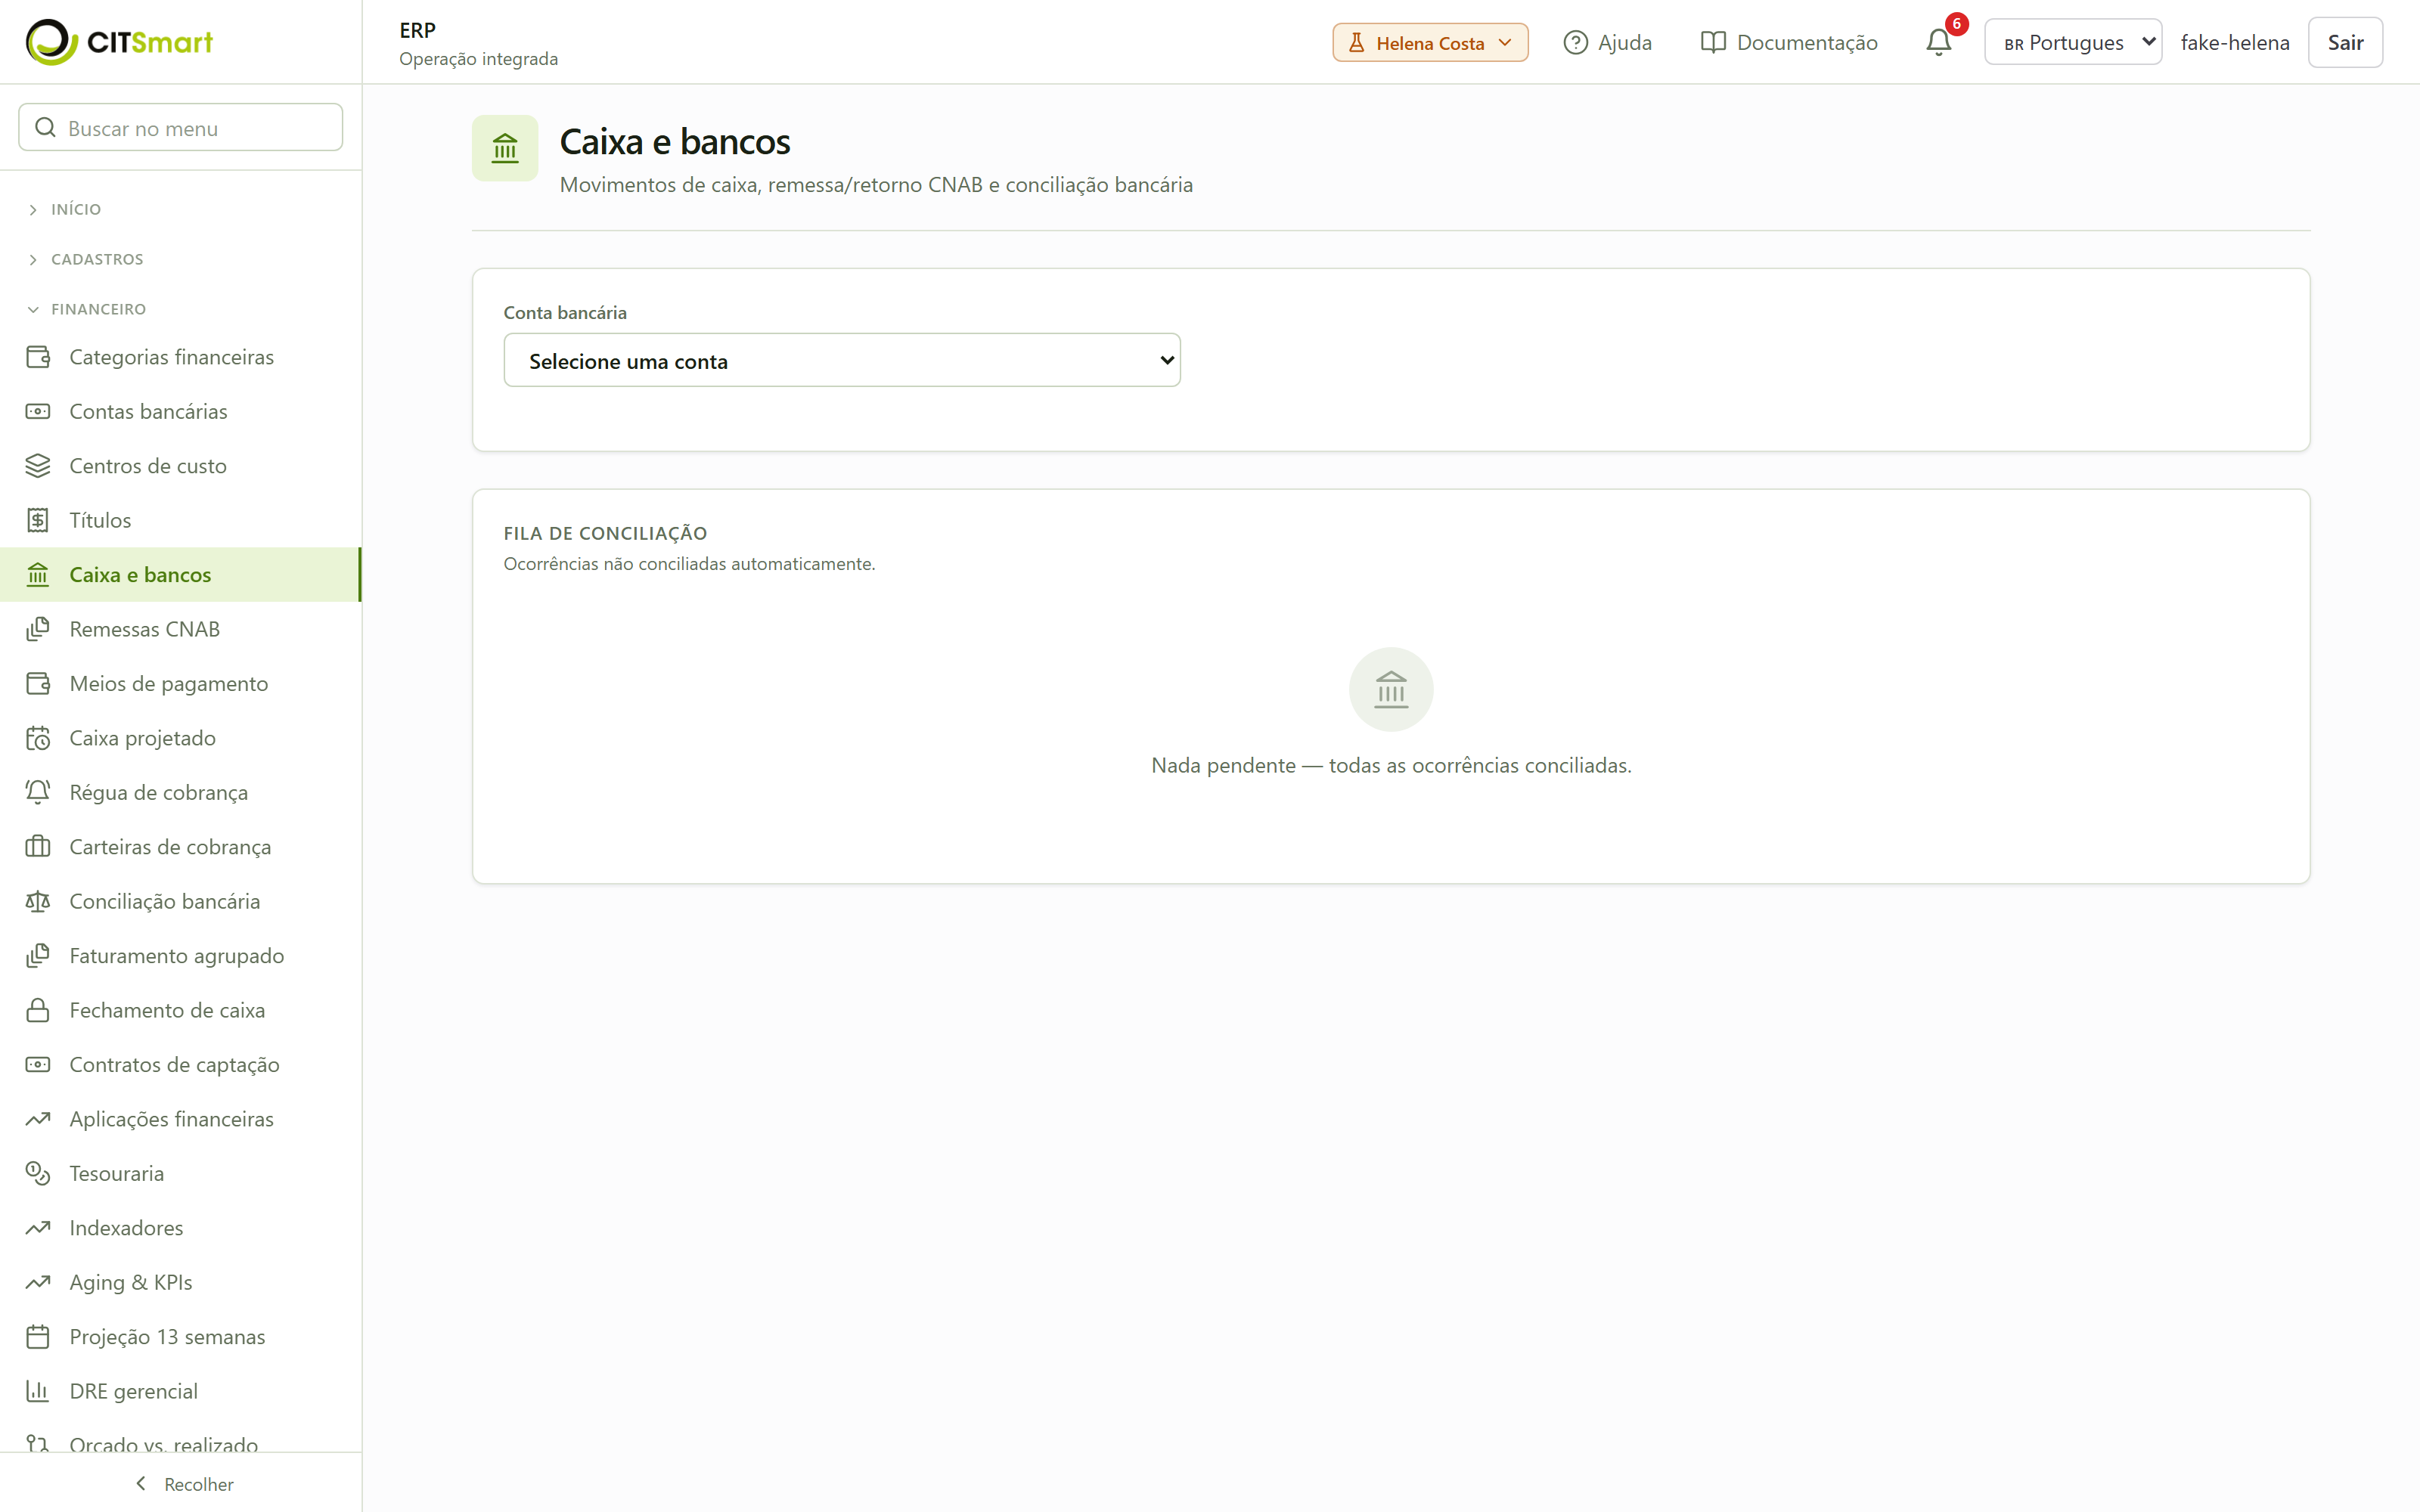Click the Carteiras de cobrança briefcase icon
The image size is (2420, 1512).
[38, 847]
